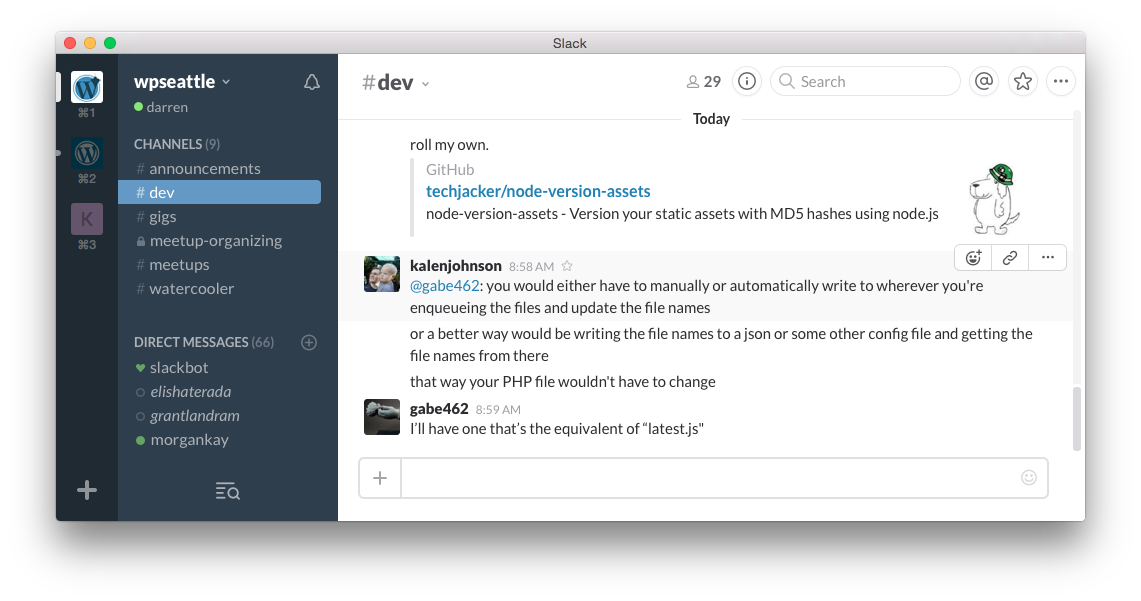This screenshot has height=601, width=1141.
Task: Open kalenjohnson user name
Action: click(x=456, y=266)
